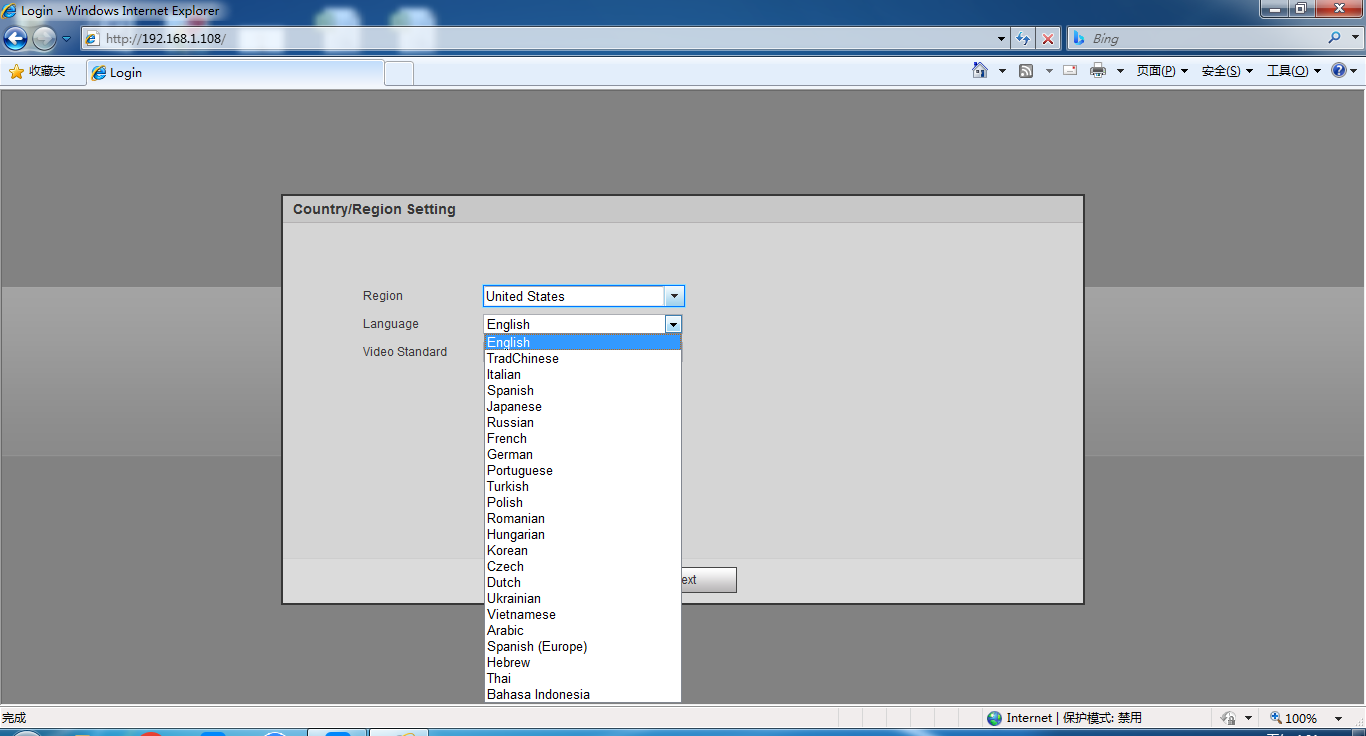This screenshot has height=736, width=1366.
Task: Open zoom level 100% control in status bar
Action: click(1300, 718)
